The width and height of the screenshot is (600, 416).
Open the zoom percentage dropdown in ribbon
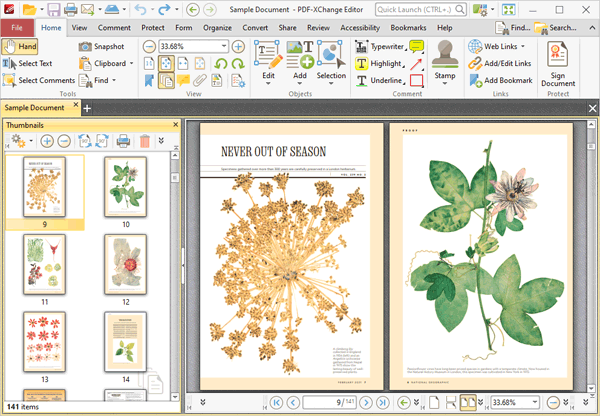[223, 47]
